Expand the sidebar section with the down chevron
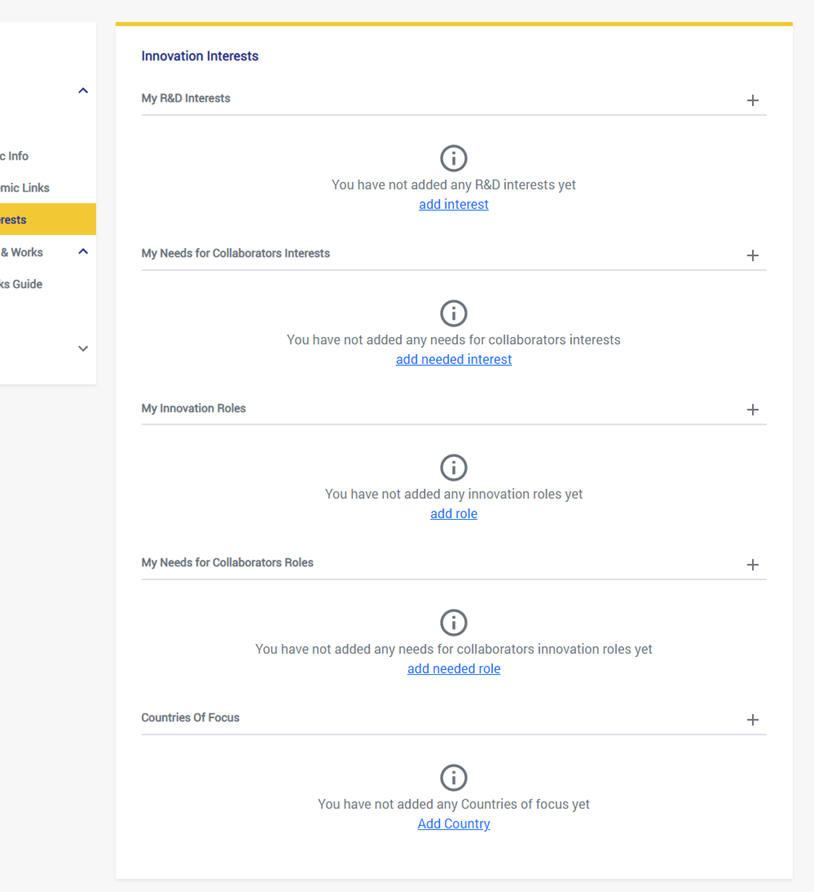814x892 pixels. (x=83, y=349)
